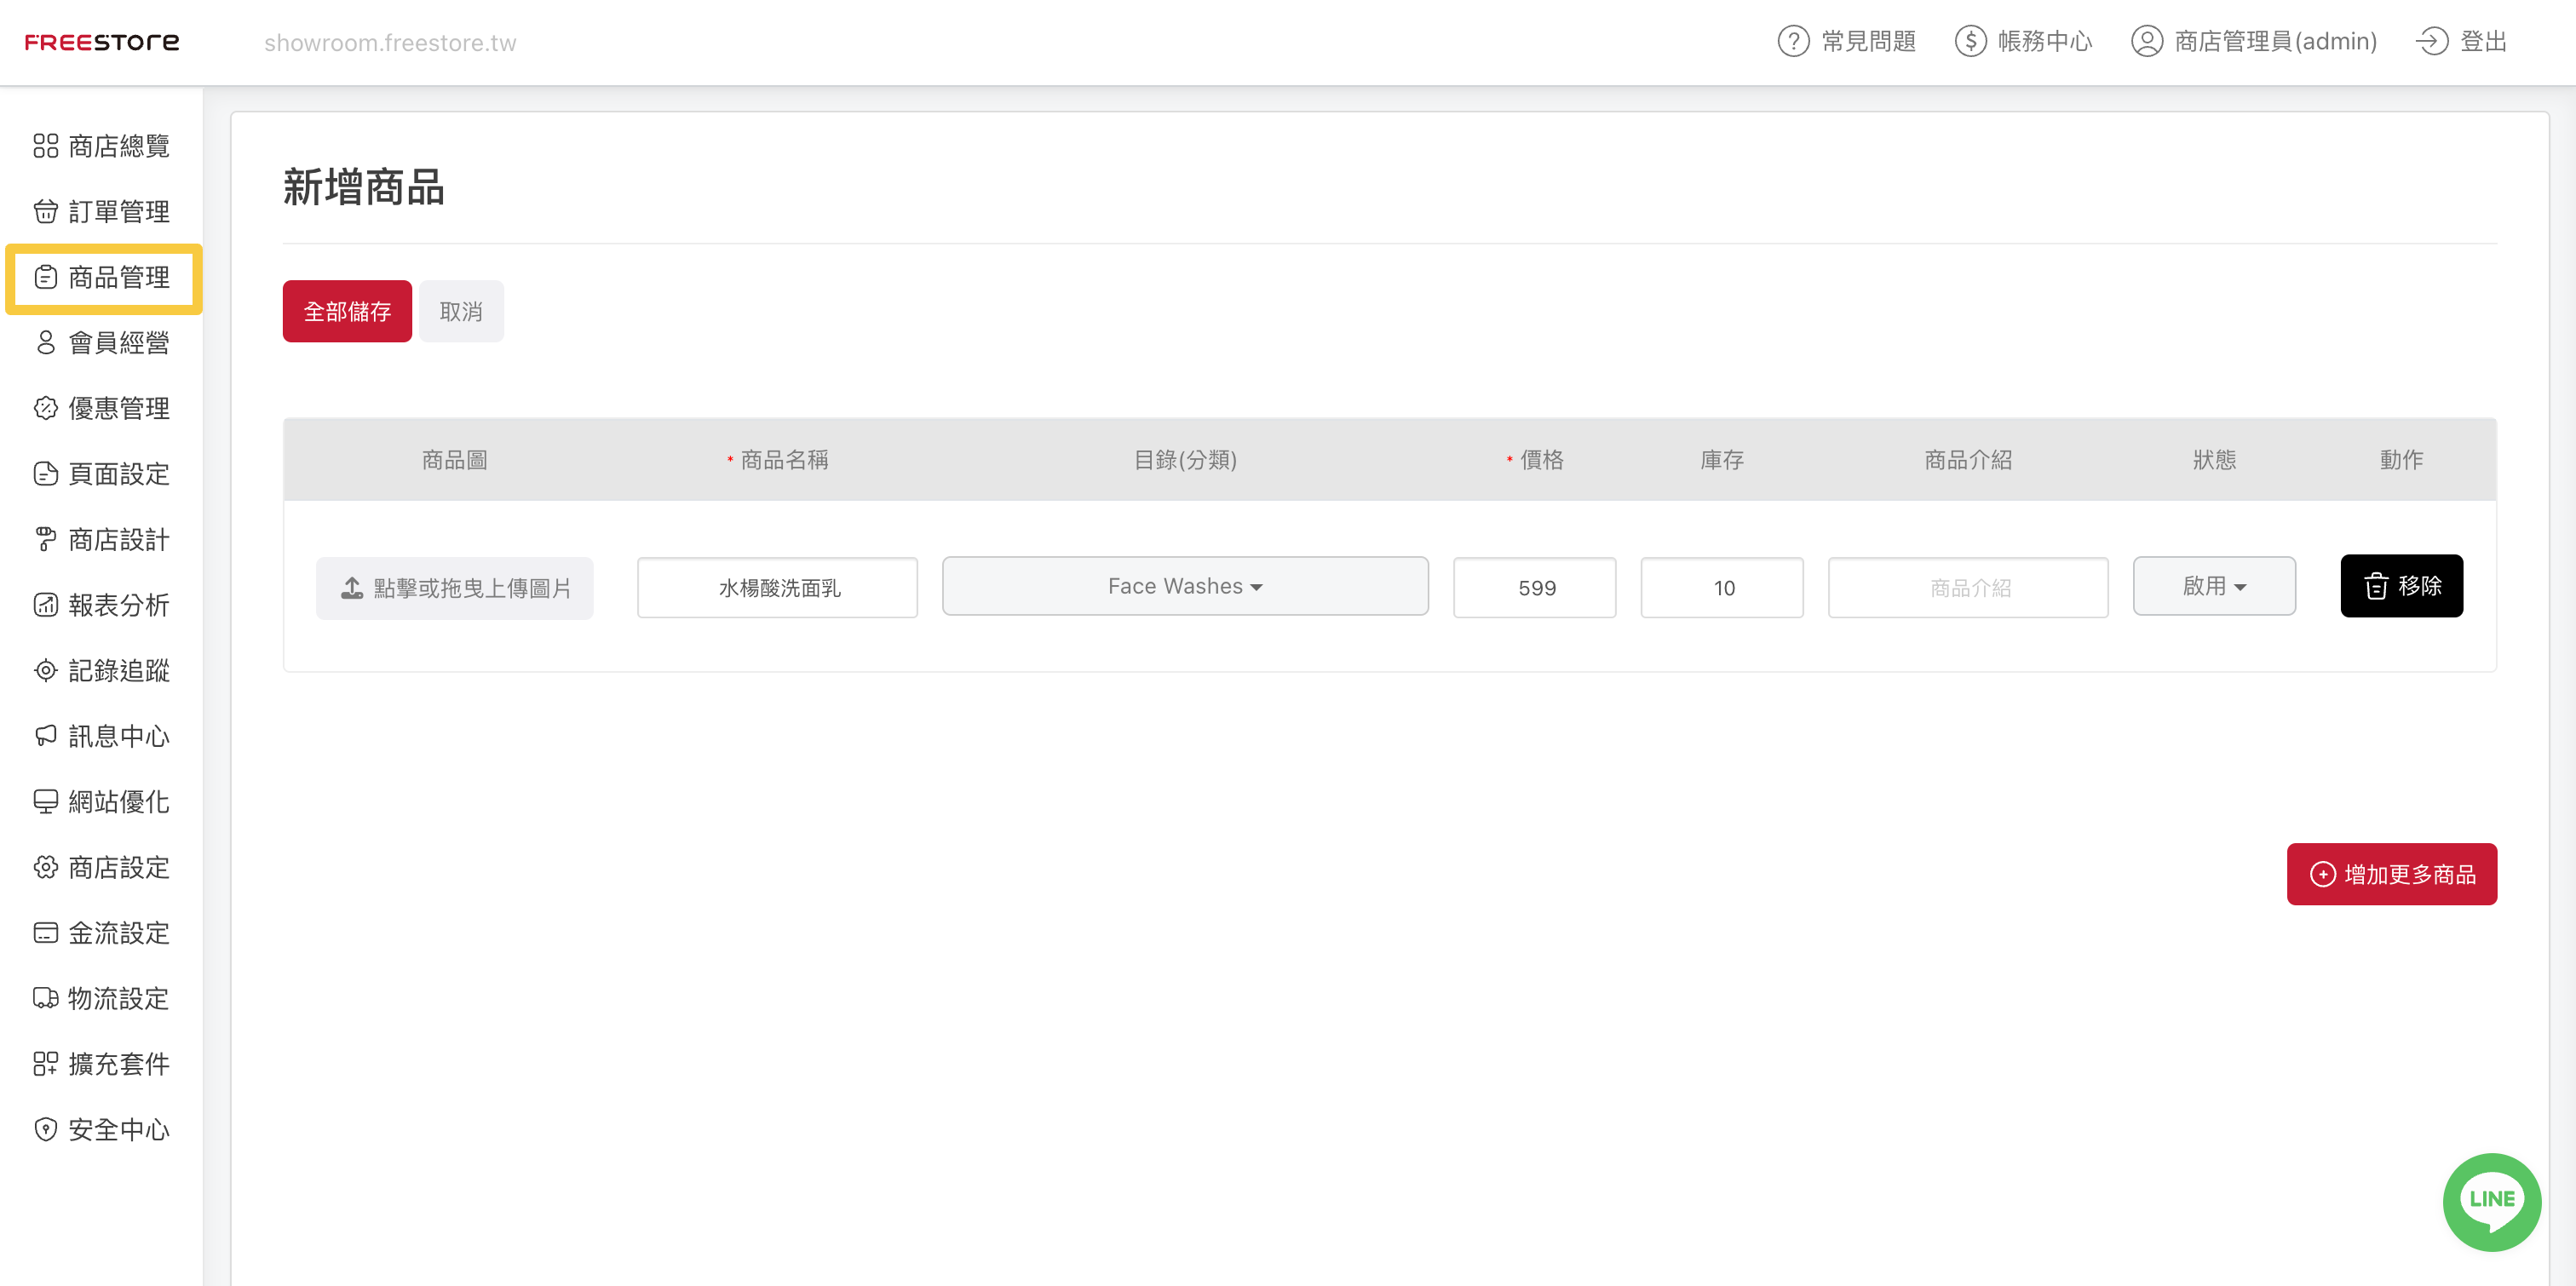Screen dimensions: 2576x1286
Task: Click the 訂單管理 basket icon
Action: point(45,211)
